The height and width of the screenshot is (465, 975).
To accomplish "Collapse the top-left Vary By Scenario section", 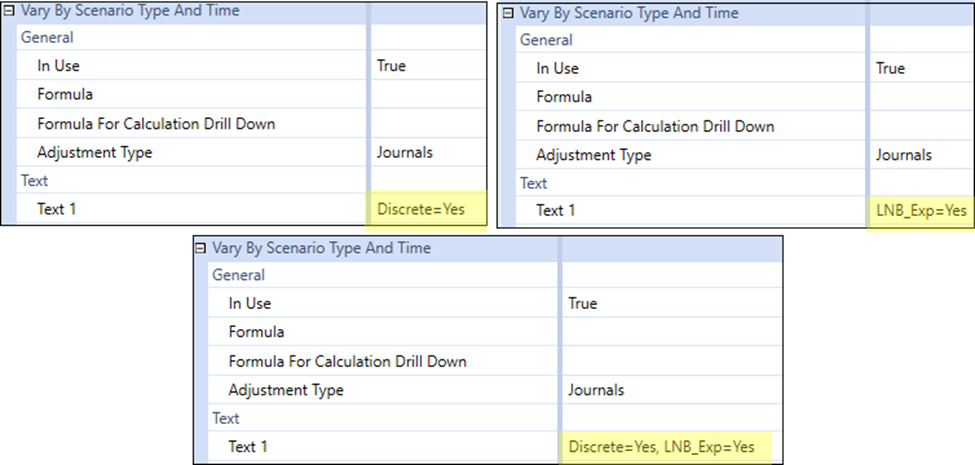I will coord(10,11).
